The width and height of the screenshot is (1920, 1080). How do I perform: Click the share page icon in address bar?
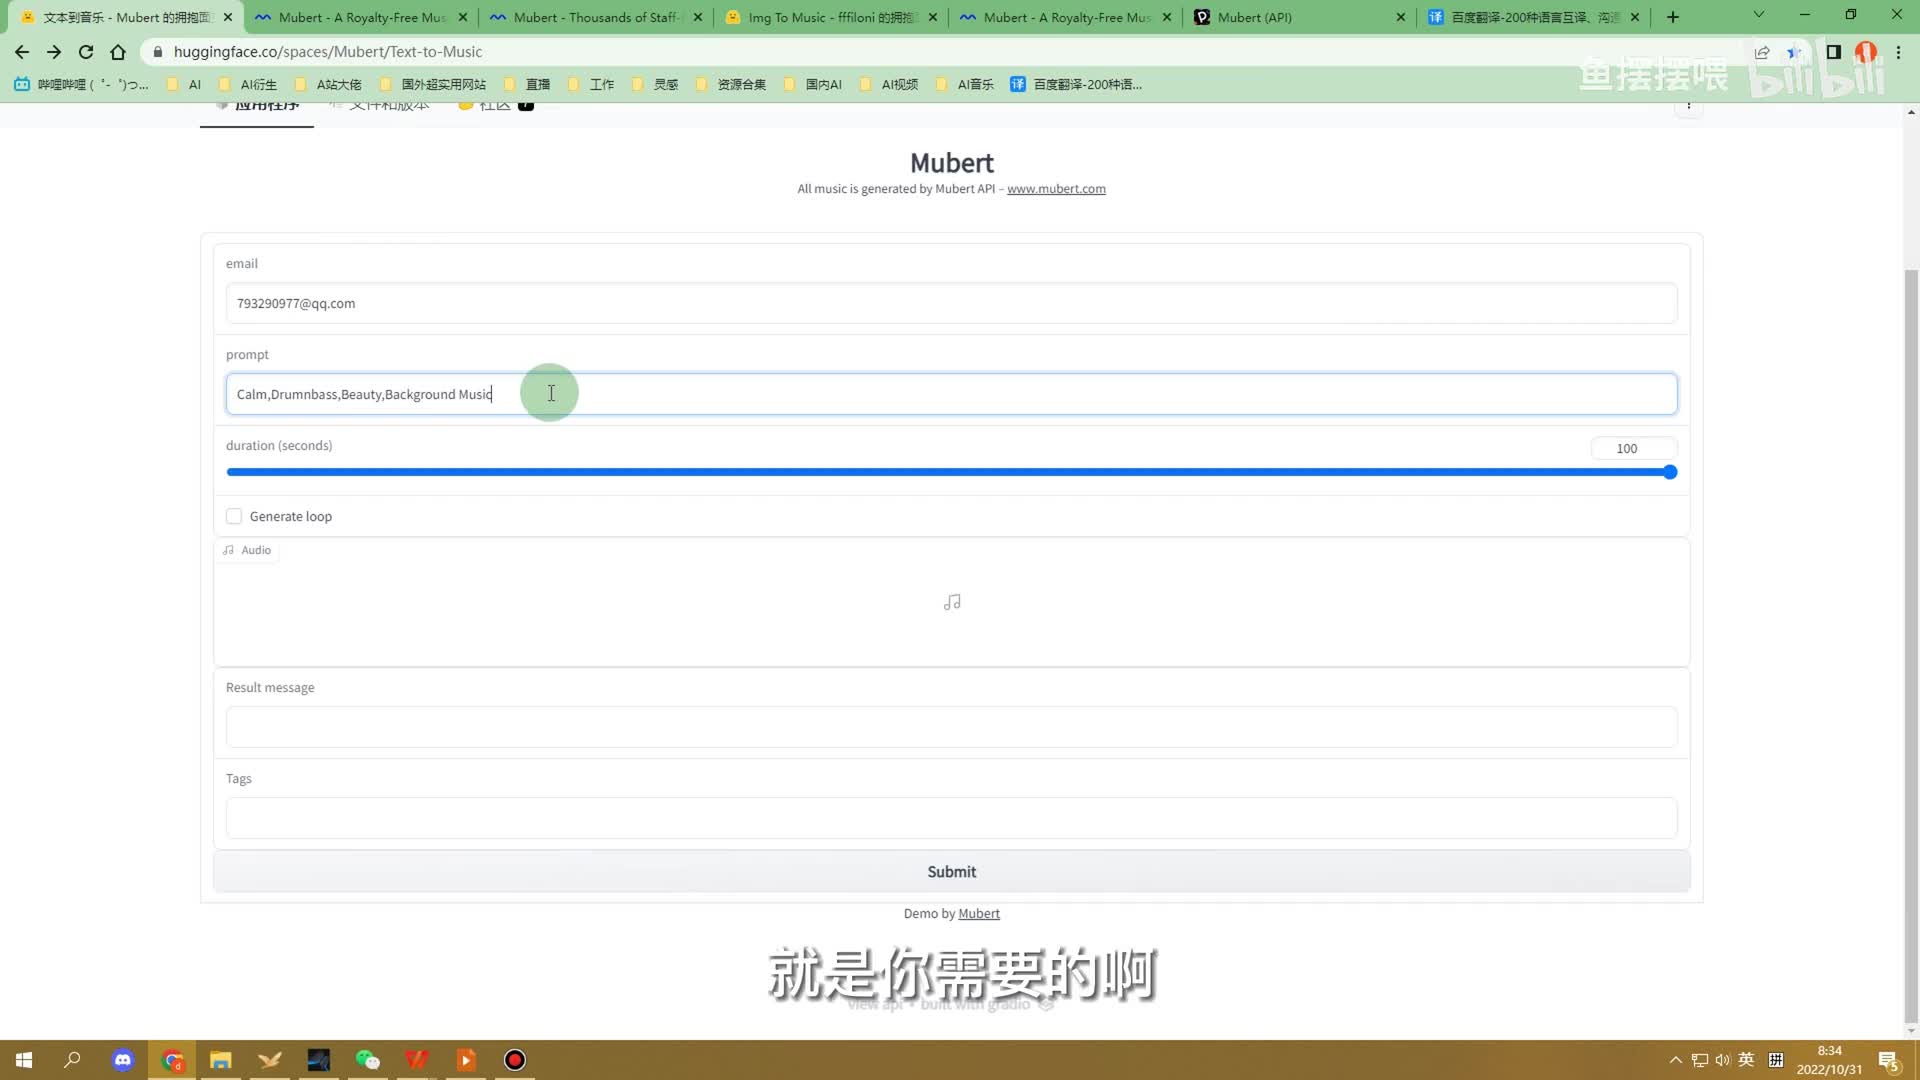(x=1762, y=52)
